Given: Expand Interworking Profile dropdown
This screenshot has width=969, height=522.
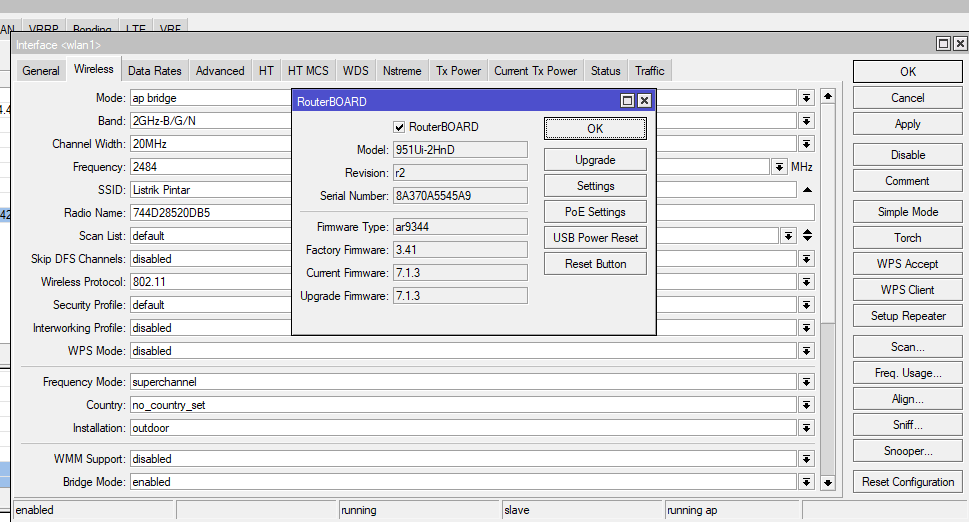Looking at the screenshot, I should [x=806, y=327].
